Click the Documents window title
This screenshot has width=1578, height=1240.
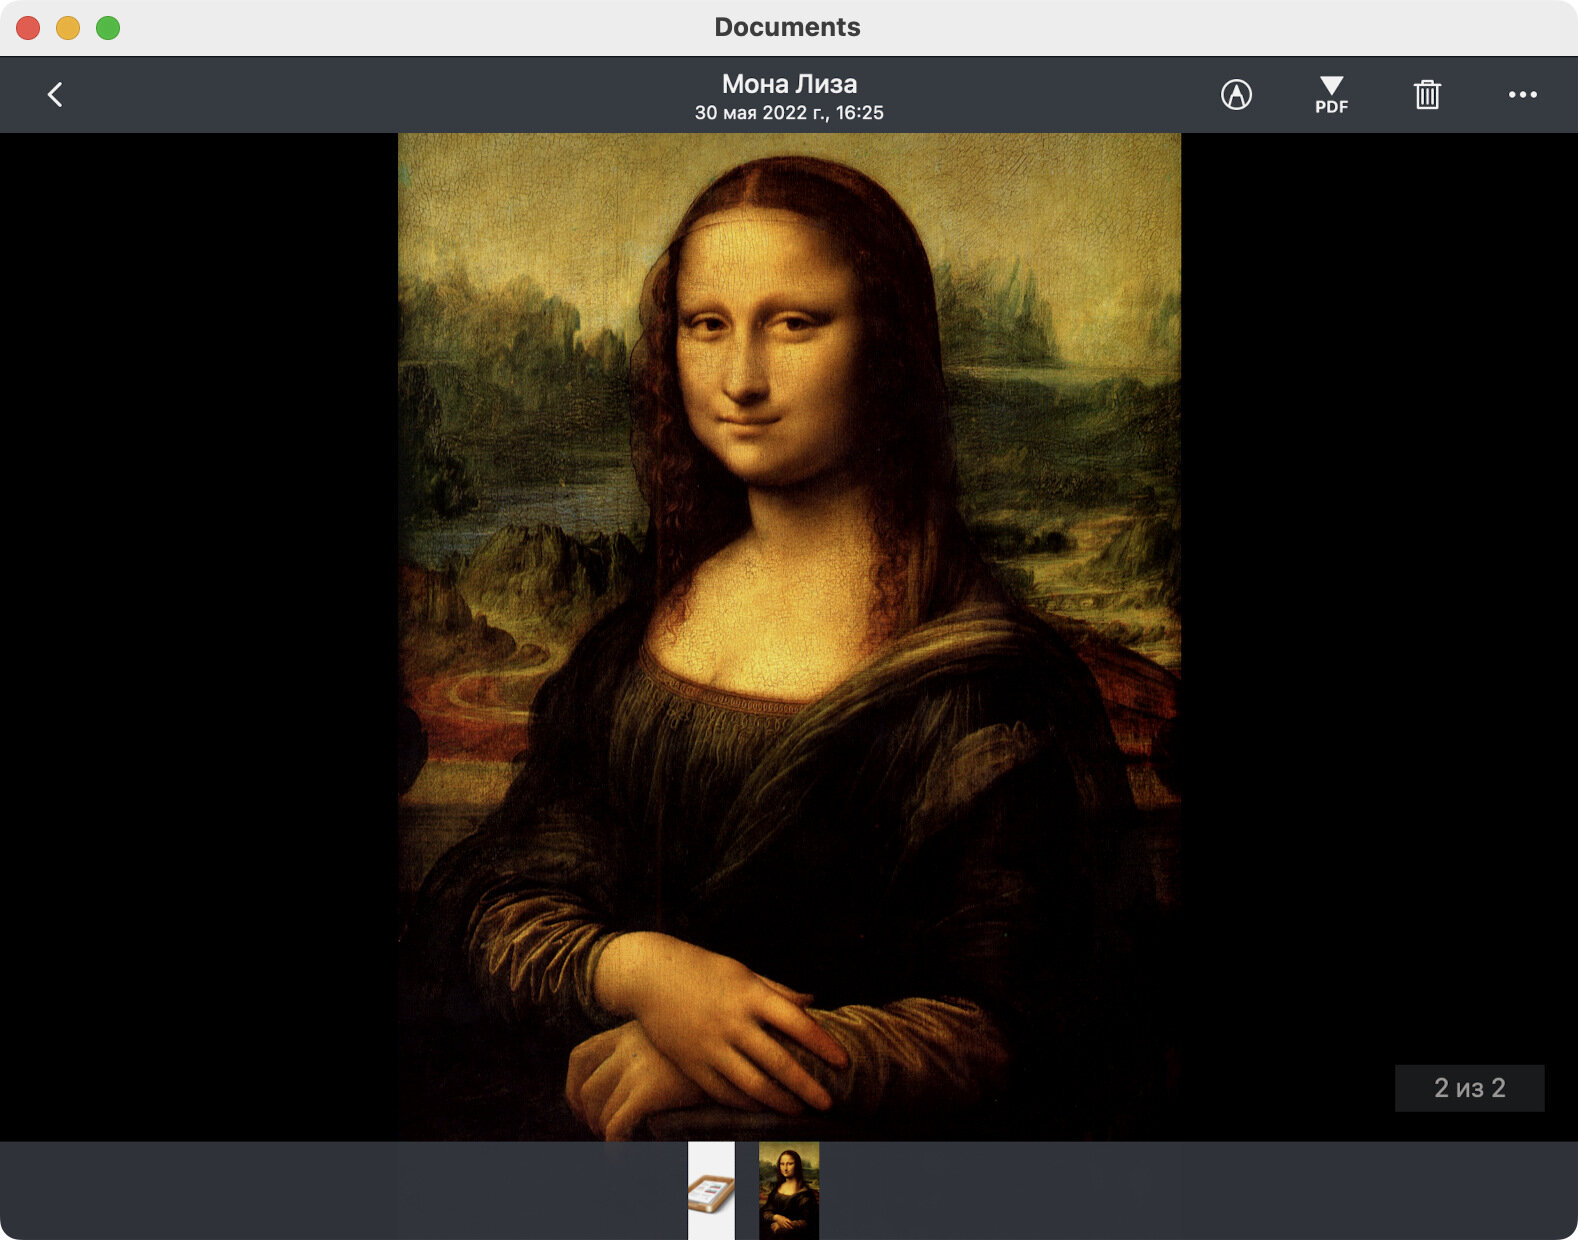787,27
